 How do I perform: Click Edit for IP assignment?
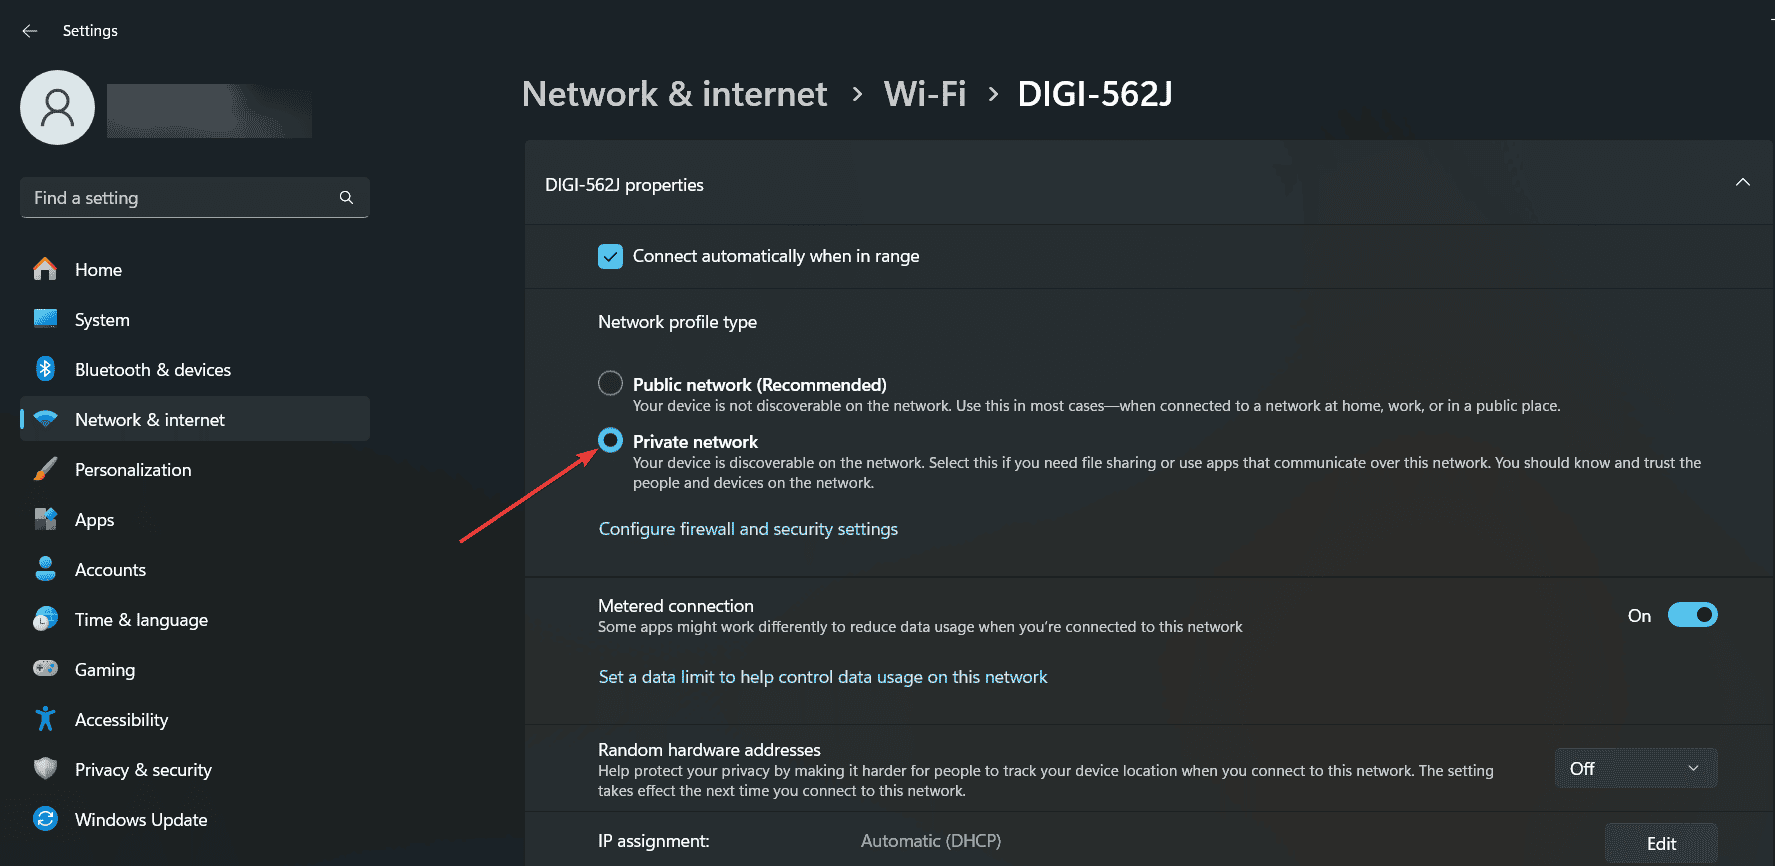click(x=1660, y=843)
